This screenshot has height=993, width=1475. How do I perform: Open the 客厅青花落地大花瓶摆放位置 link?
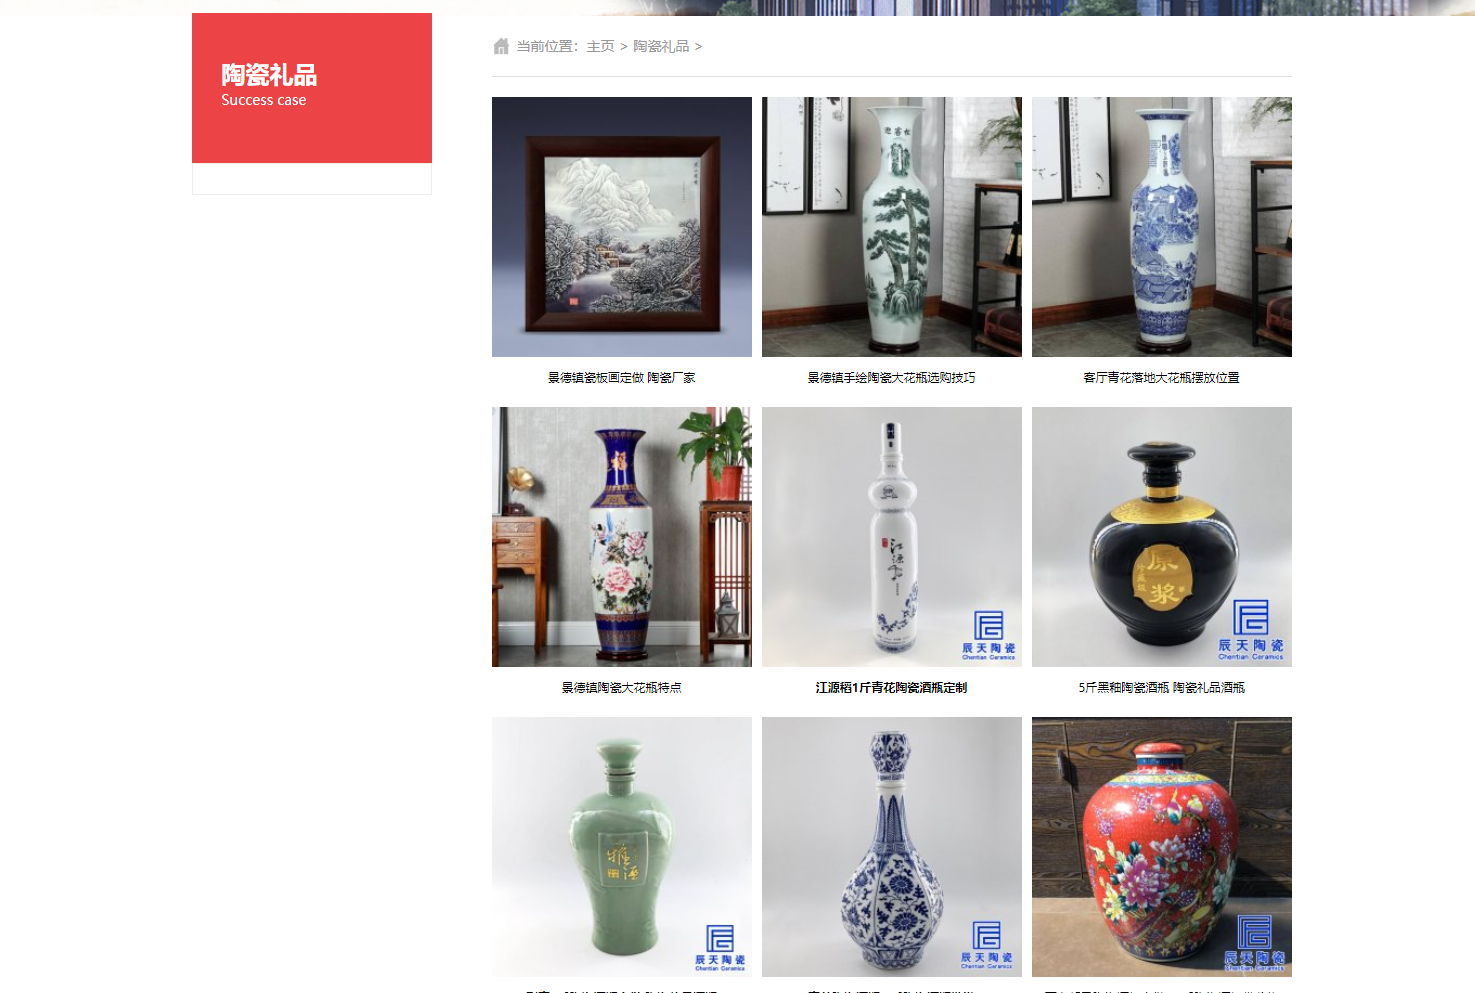click(1162, 378)
